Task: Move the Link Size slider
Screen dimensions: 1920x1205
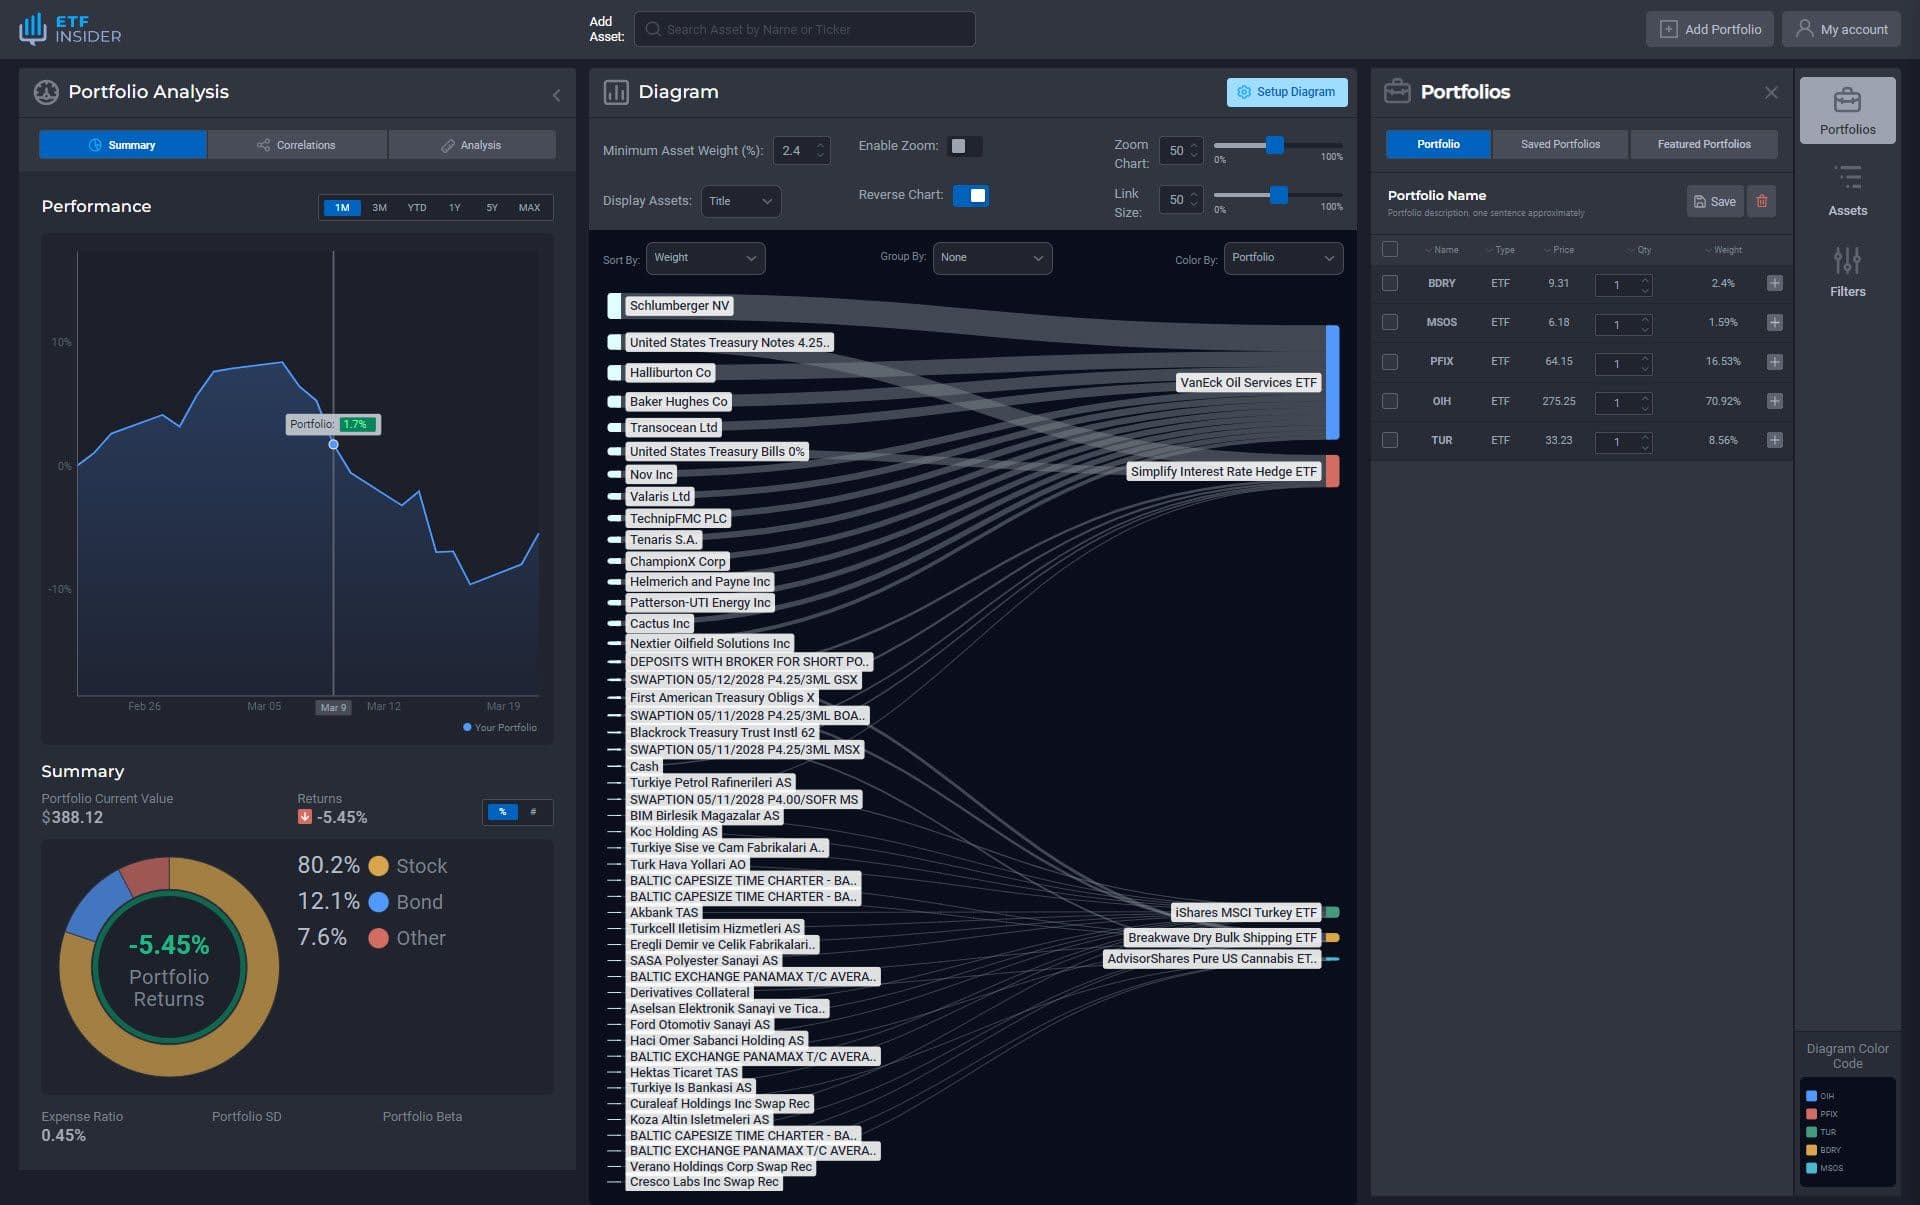Action: (x=1278, y=195)
